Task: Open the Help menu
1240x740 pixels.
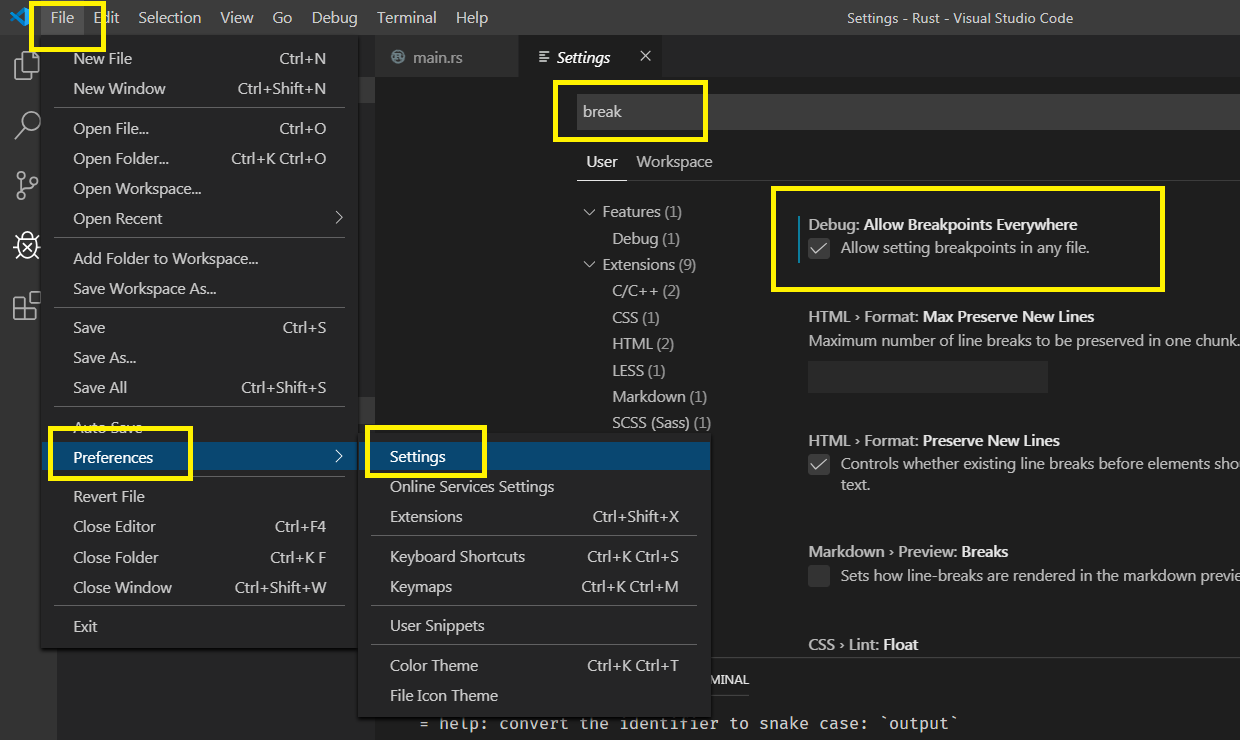Action: click(x=472, y=17)
